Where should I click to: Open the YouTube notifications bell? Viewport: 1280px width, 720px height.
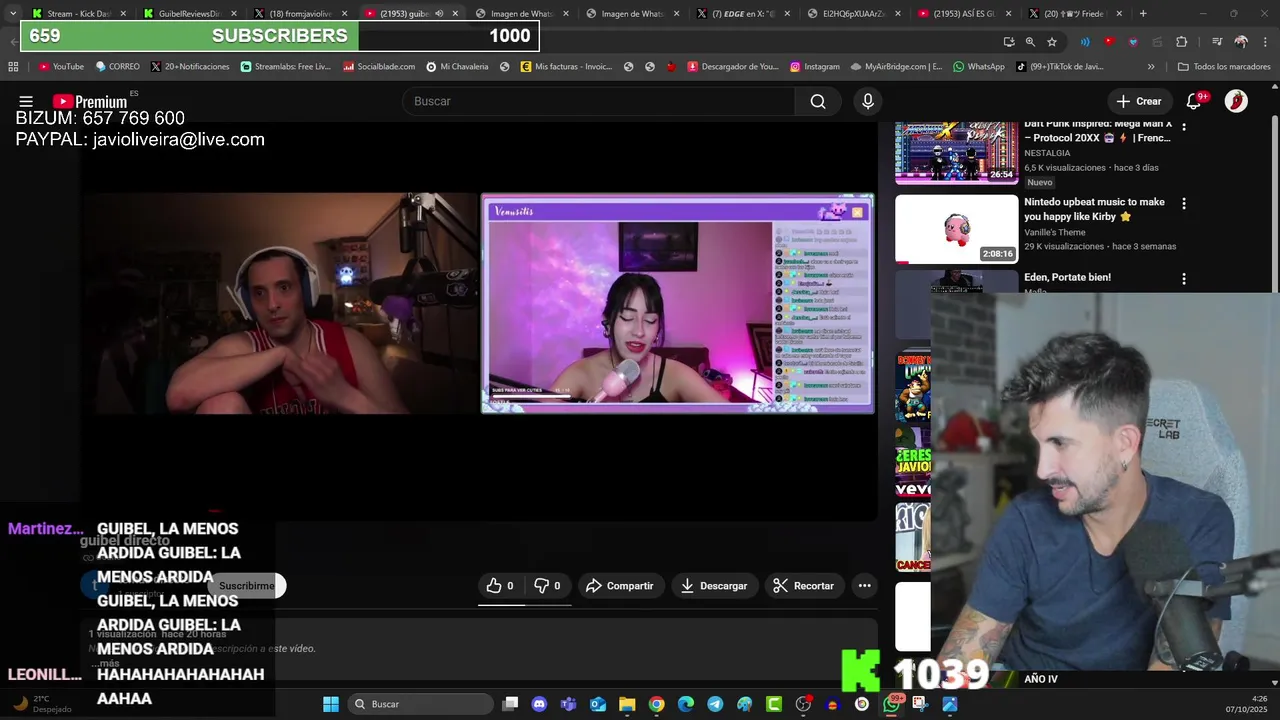[1194, 101]
